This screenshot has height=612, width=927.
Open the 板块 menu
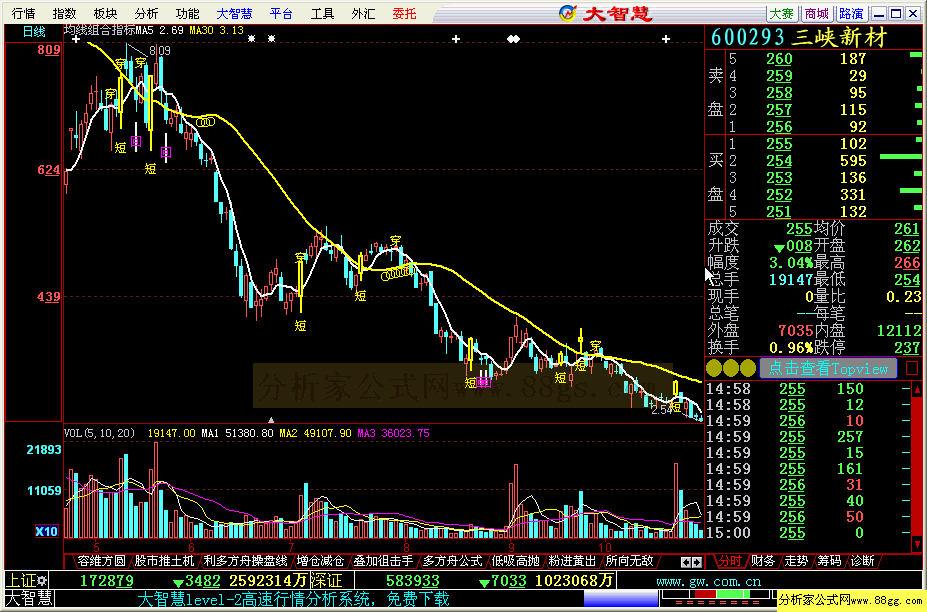click(105, 13)
